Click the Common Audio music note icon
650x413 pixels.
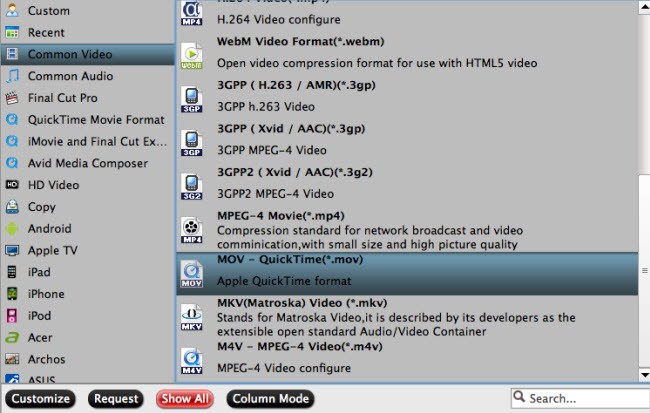[x=12, y=76]
